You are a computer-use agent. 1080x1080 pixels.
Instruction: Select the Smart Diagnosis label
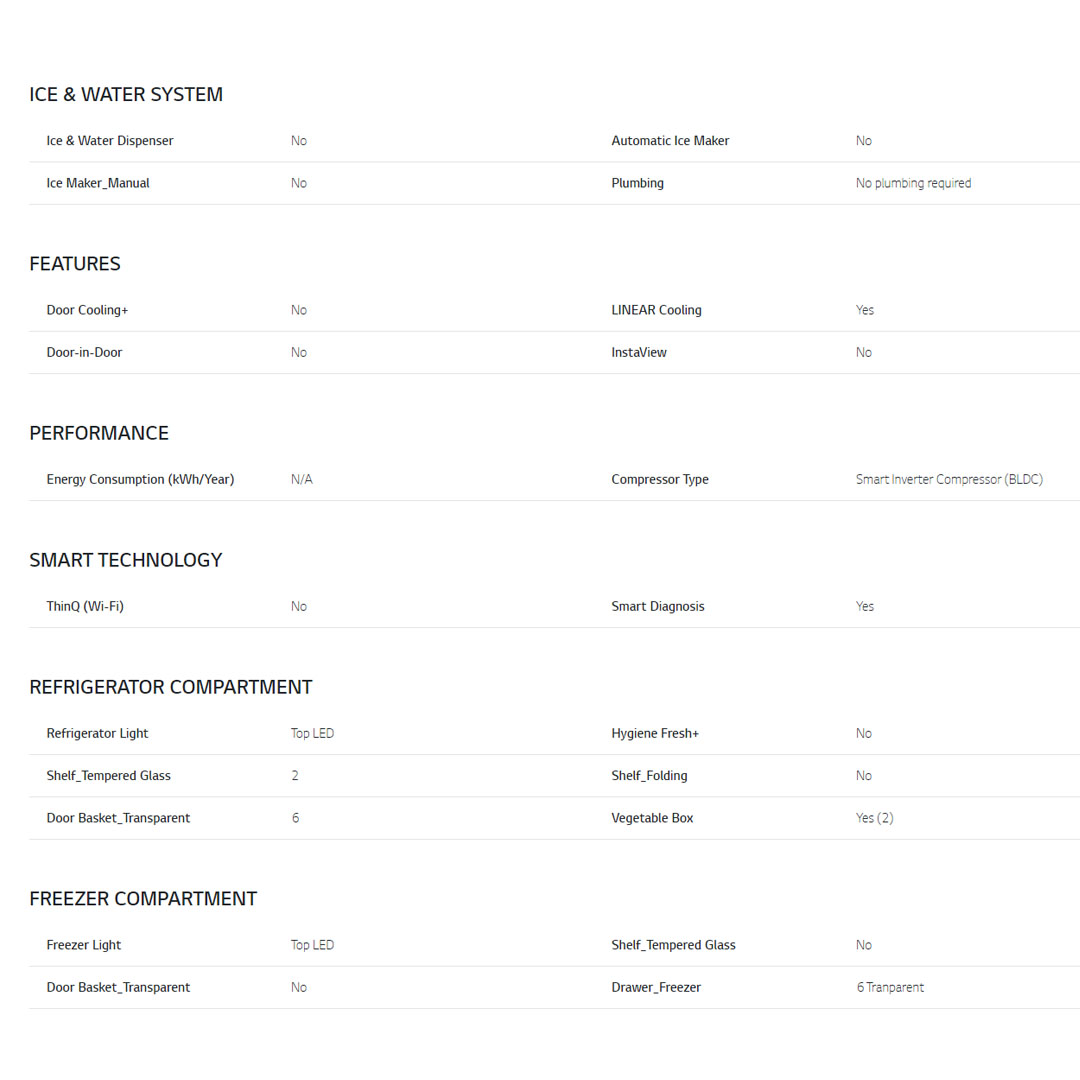[658, 606]
